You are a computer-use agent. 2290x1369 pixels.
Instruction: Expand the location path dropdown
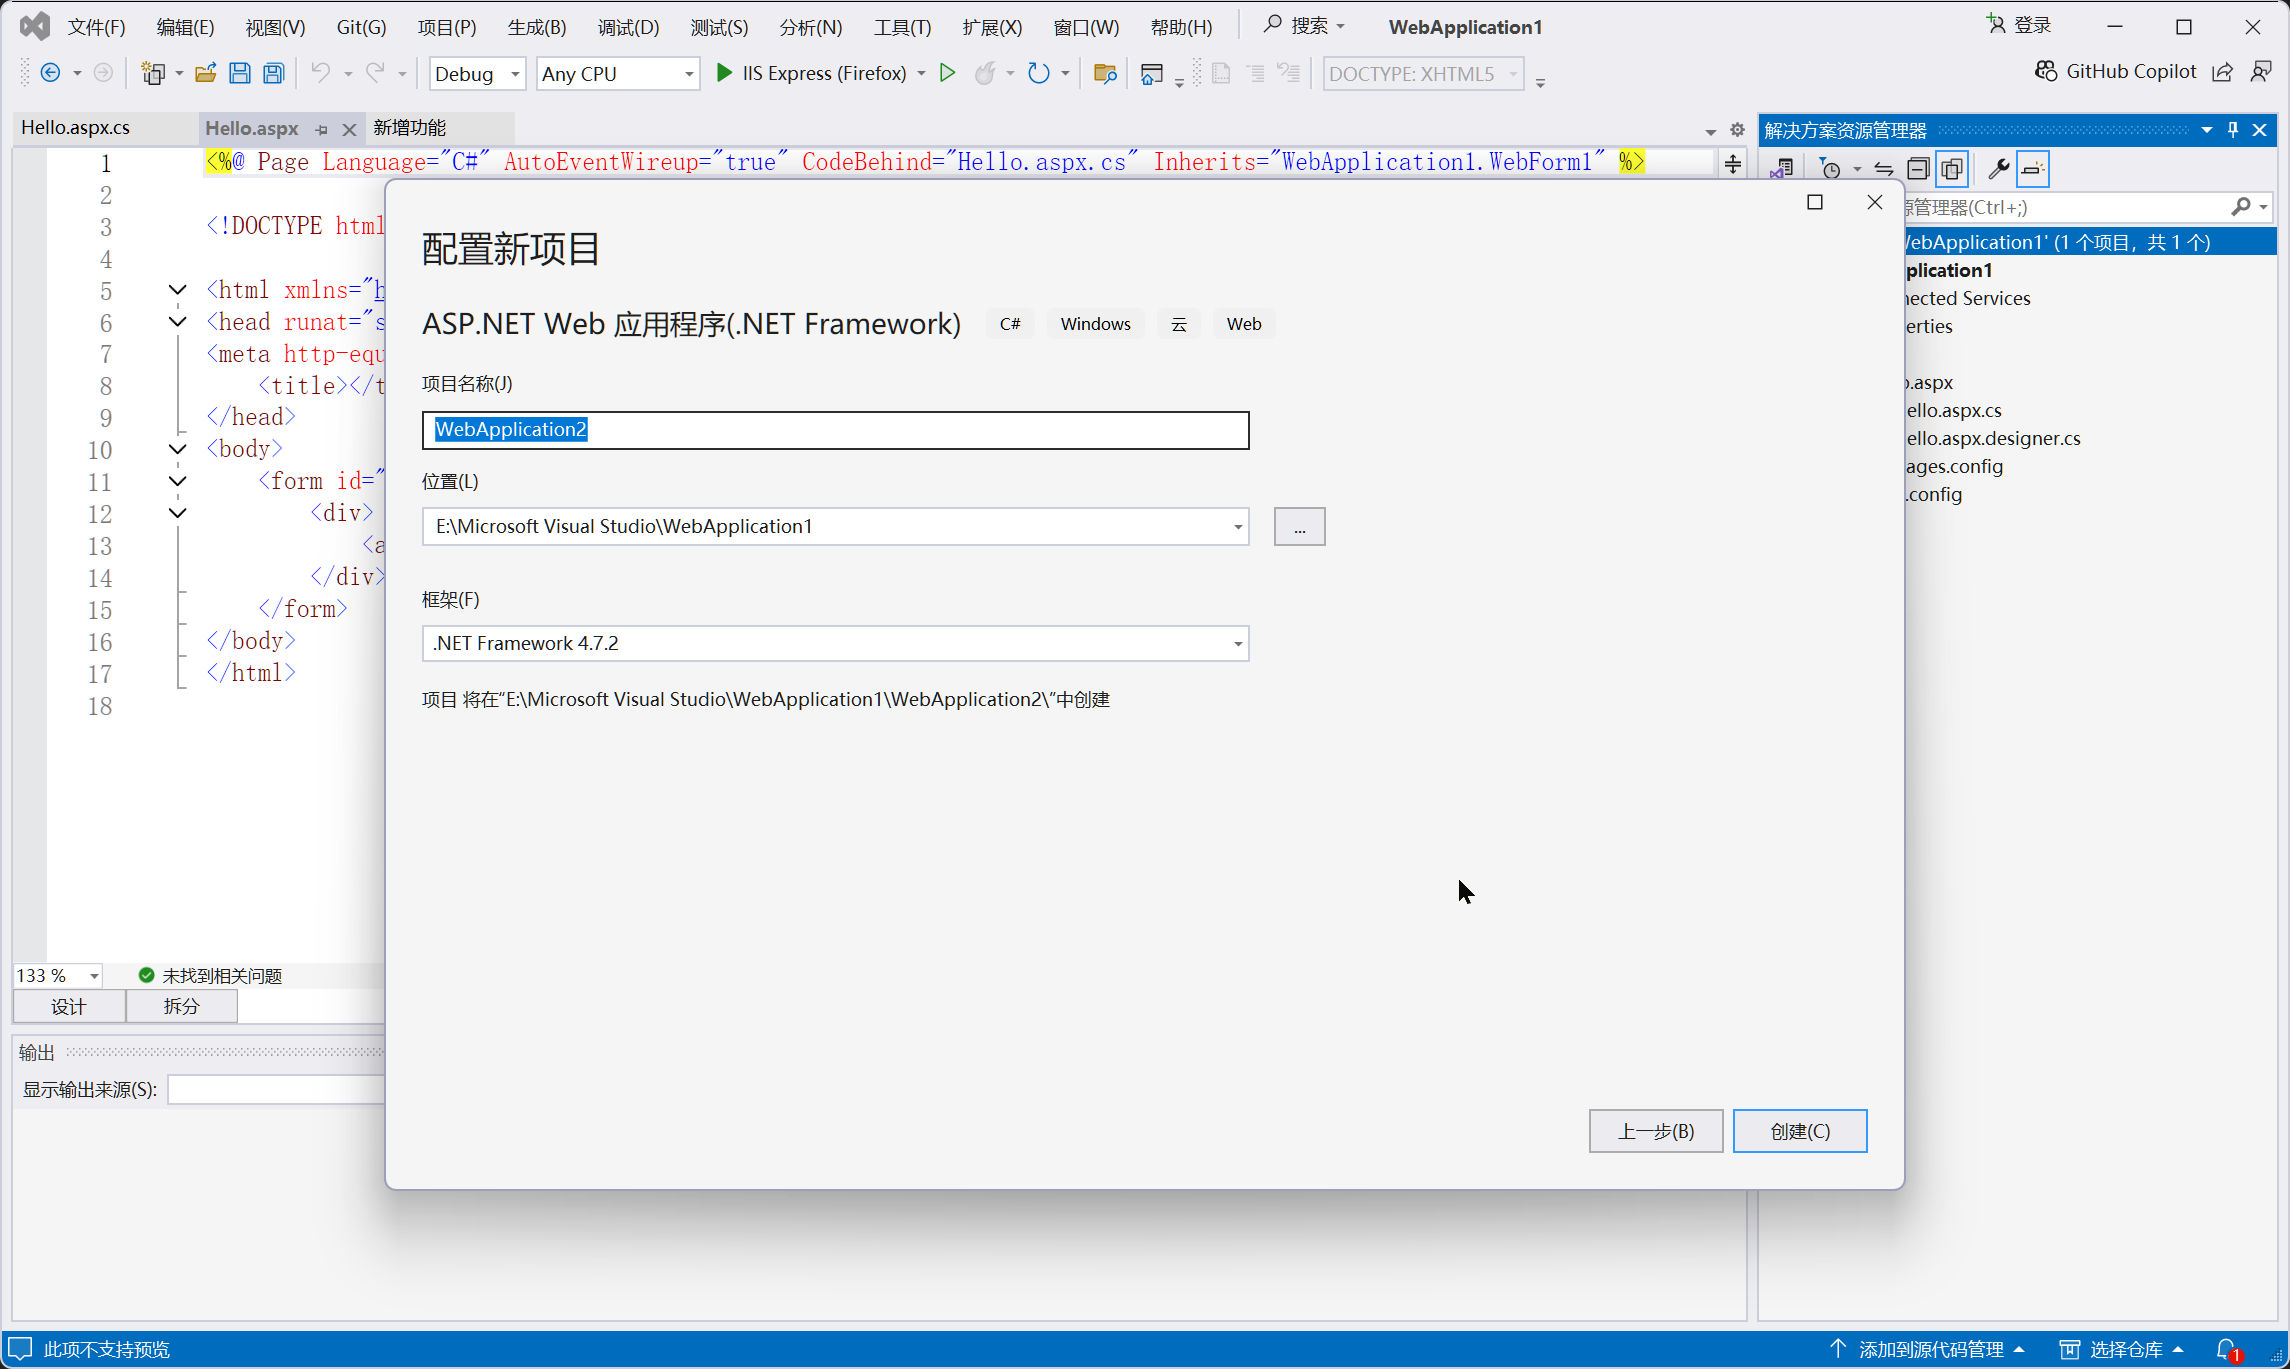tap(1237, 527)
